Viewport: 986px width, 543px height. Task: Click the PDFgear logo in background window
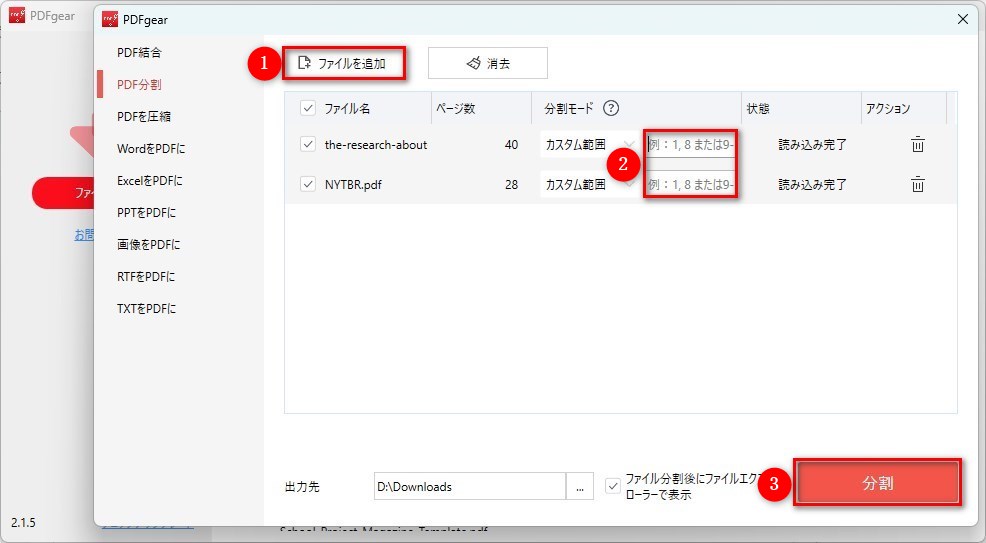(x=17, y=15)
